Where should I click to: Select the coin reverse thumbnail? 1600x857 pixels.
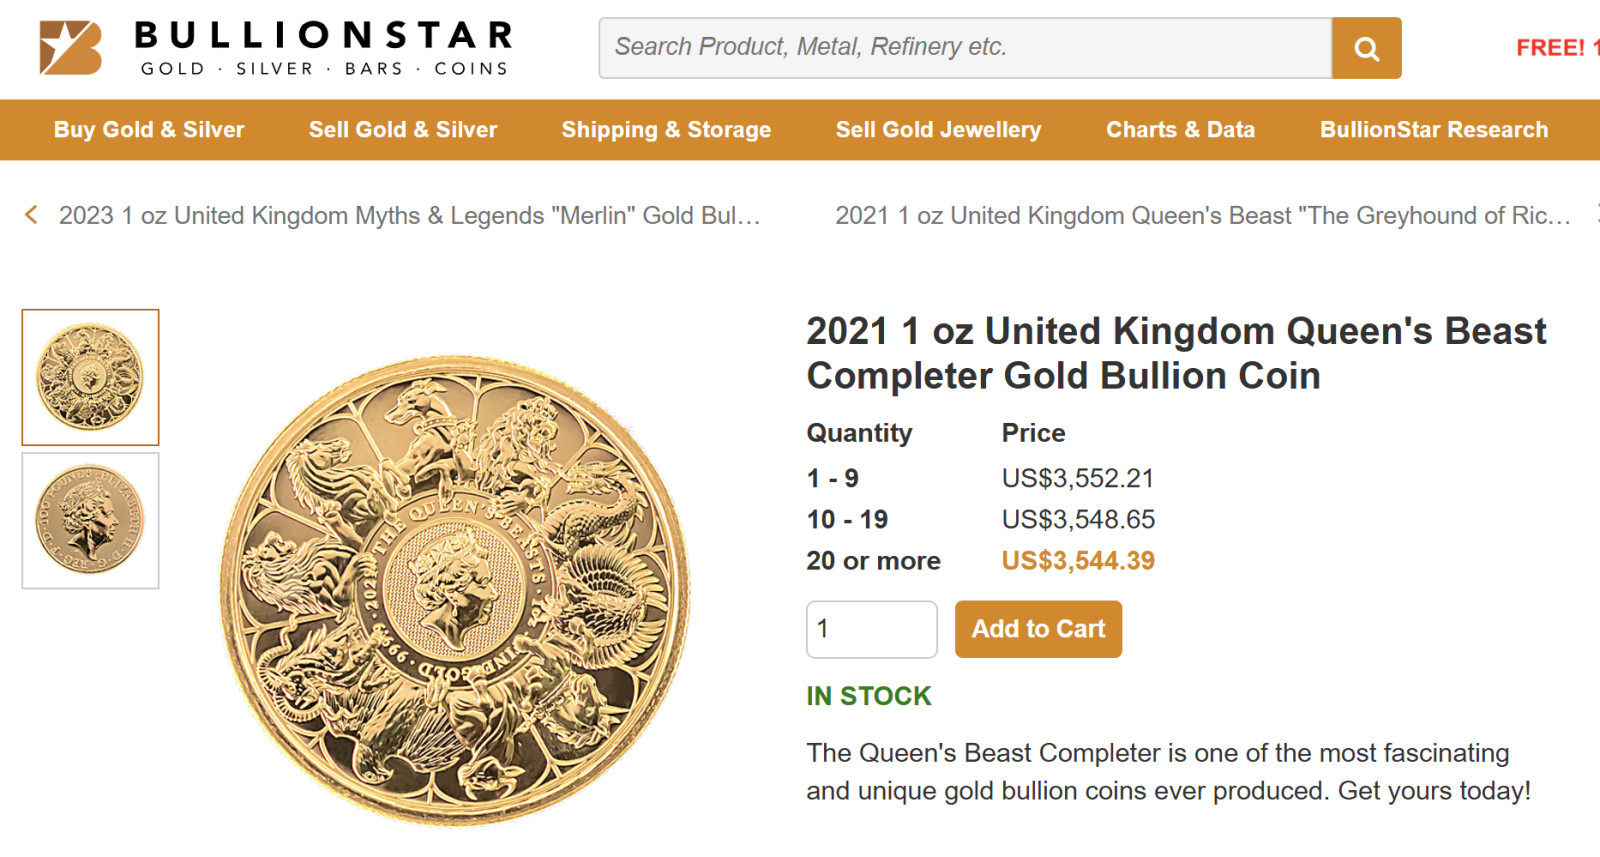pyautogui.click(x=90, y=377)
